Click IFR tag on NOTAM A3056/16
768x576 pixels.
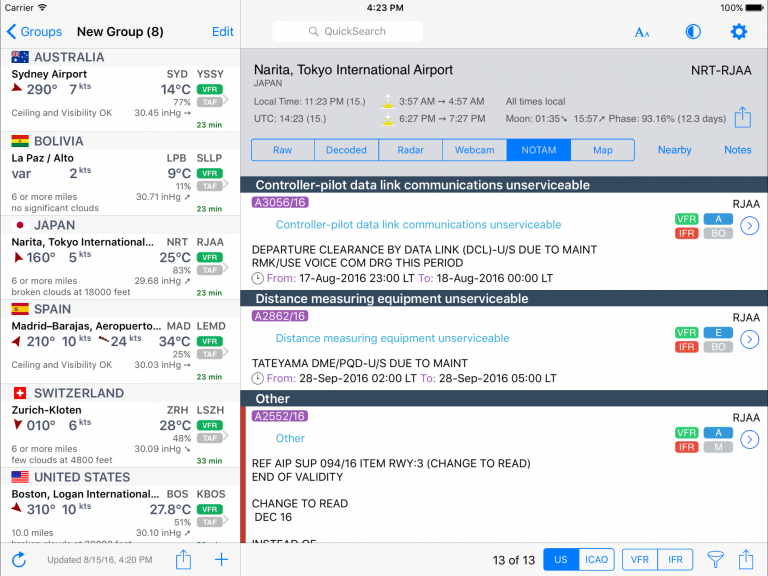[x=686, y=233]
